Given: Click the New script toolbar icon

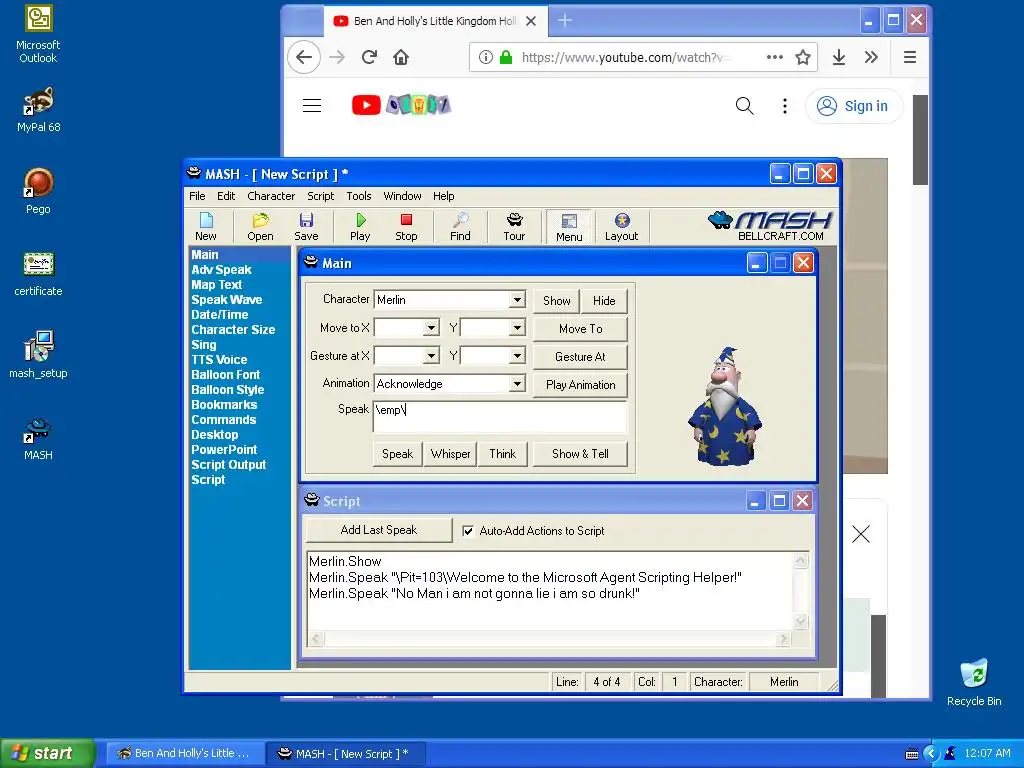Looking at the screenshot, I should click(206, 227).
